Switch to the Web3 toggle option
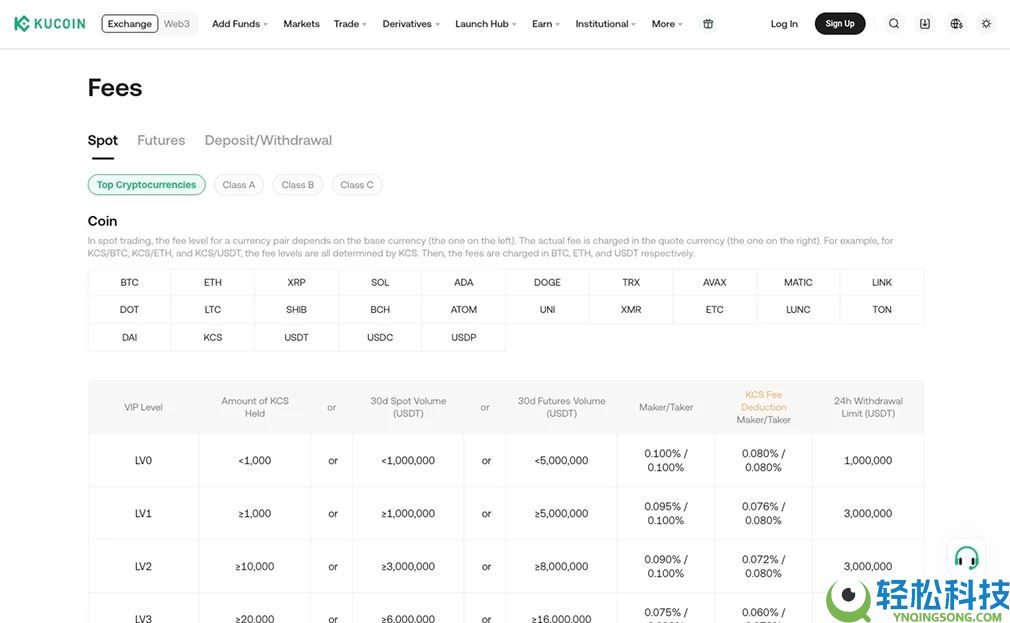Image resolution: width=1010 pixels, height=623 pixels. tap(177, 24)
